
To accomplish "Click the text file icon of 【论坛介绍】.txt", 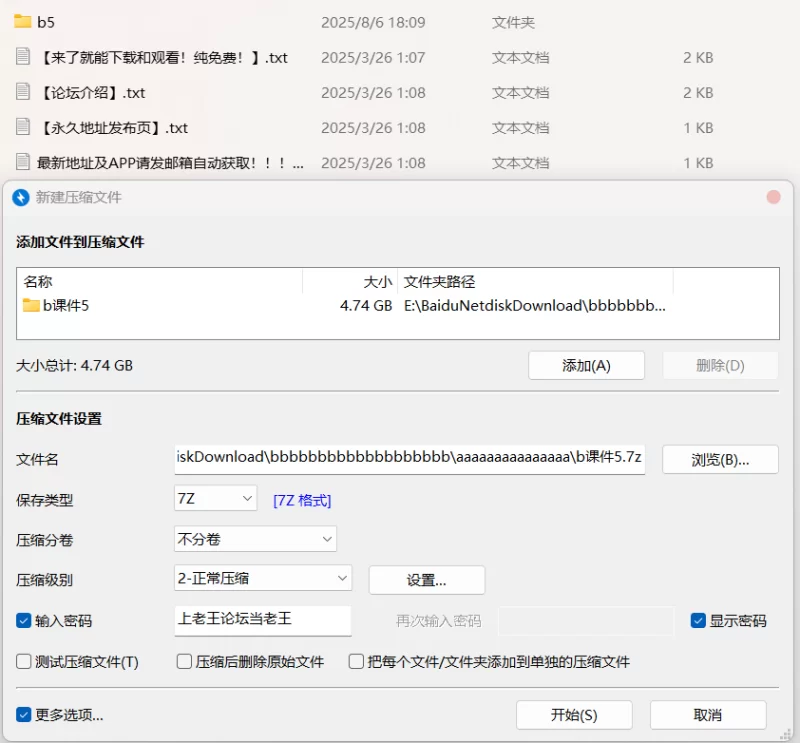I will click(22, 92).
